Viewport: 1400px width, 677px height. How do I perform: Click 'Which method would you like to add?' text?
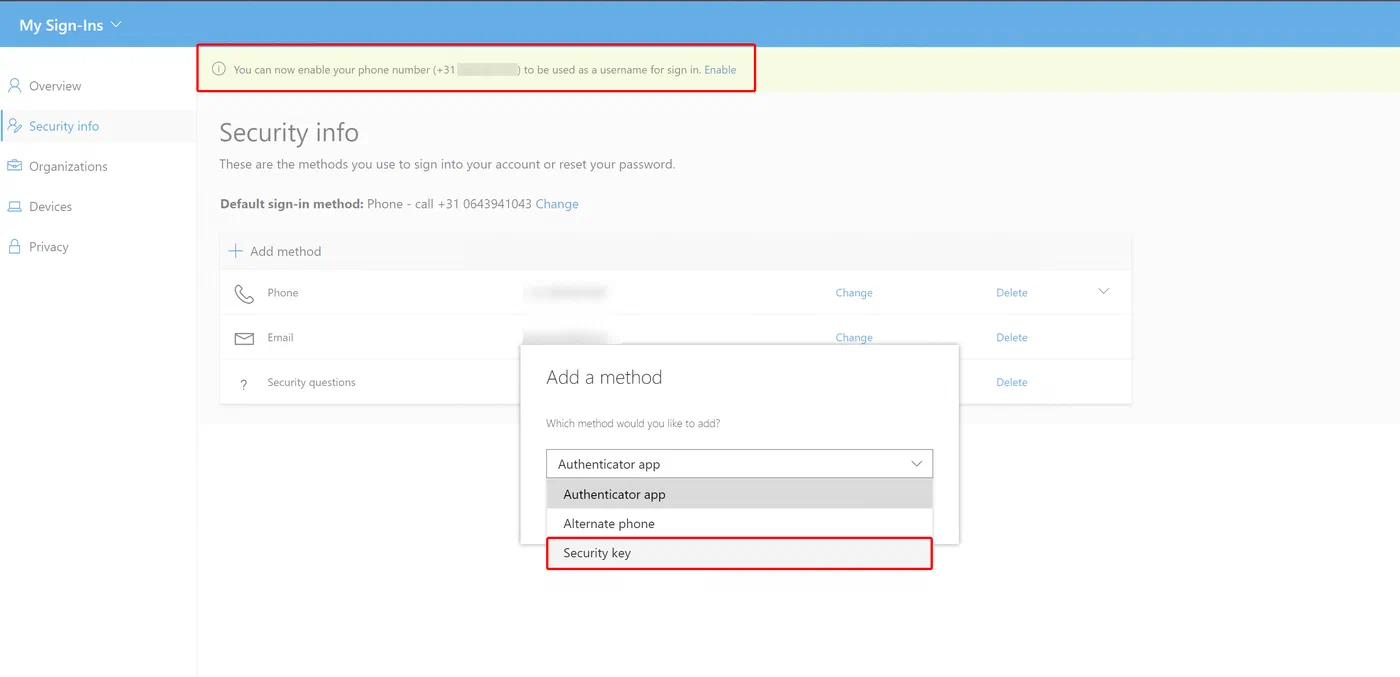633,424
